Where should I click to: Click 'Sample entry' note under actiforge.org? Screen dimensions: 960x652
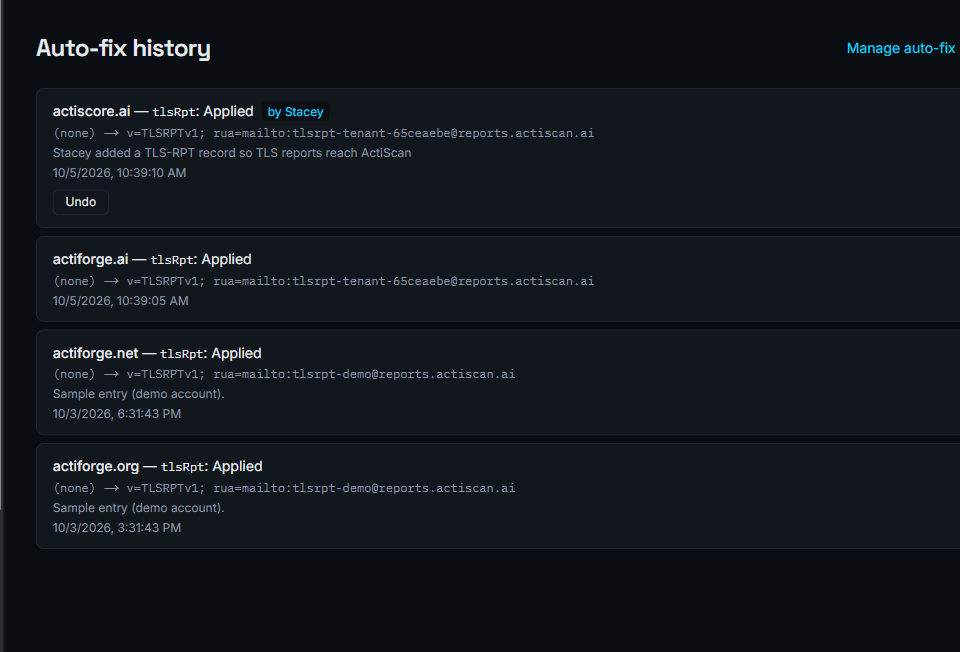click(x=138, y=508)
